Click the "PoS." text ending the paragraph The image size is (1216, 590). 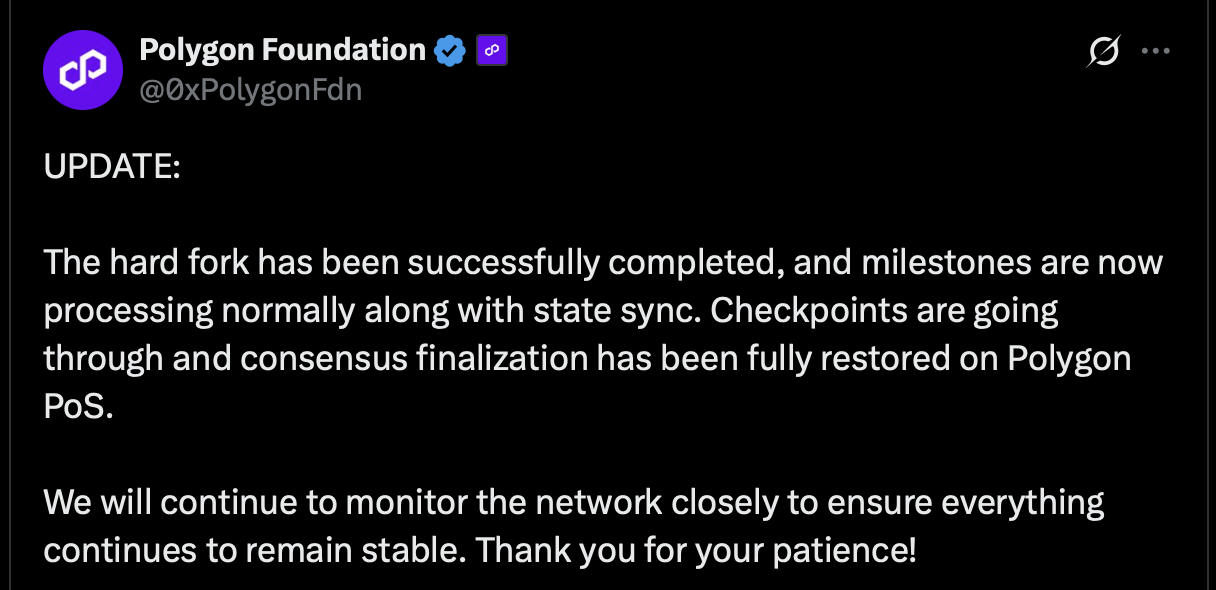coord(74,407)
